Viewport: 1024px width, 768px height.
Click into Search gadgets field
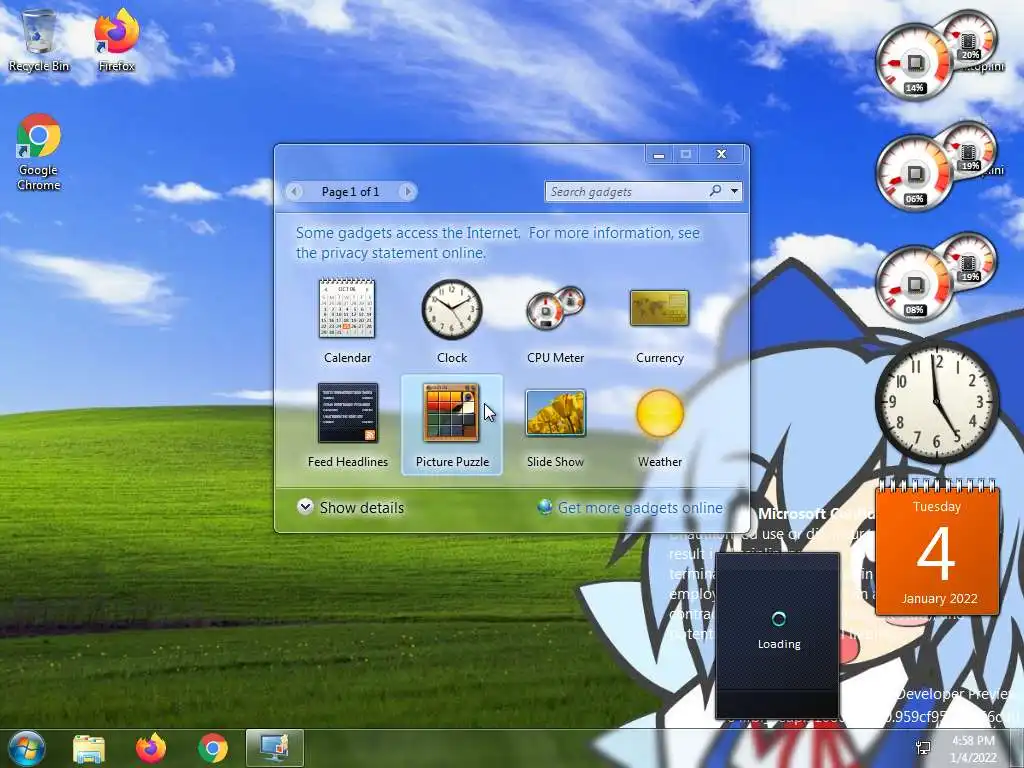[x=627, y=191]
